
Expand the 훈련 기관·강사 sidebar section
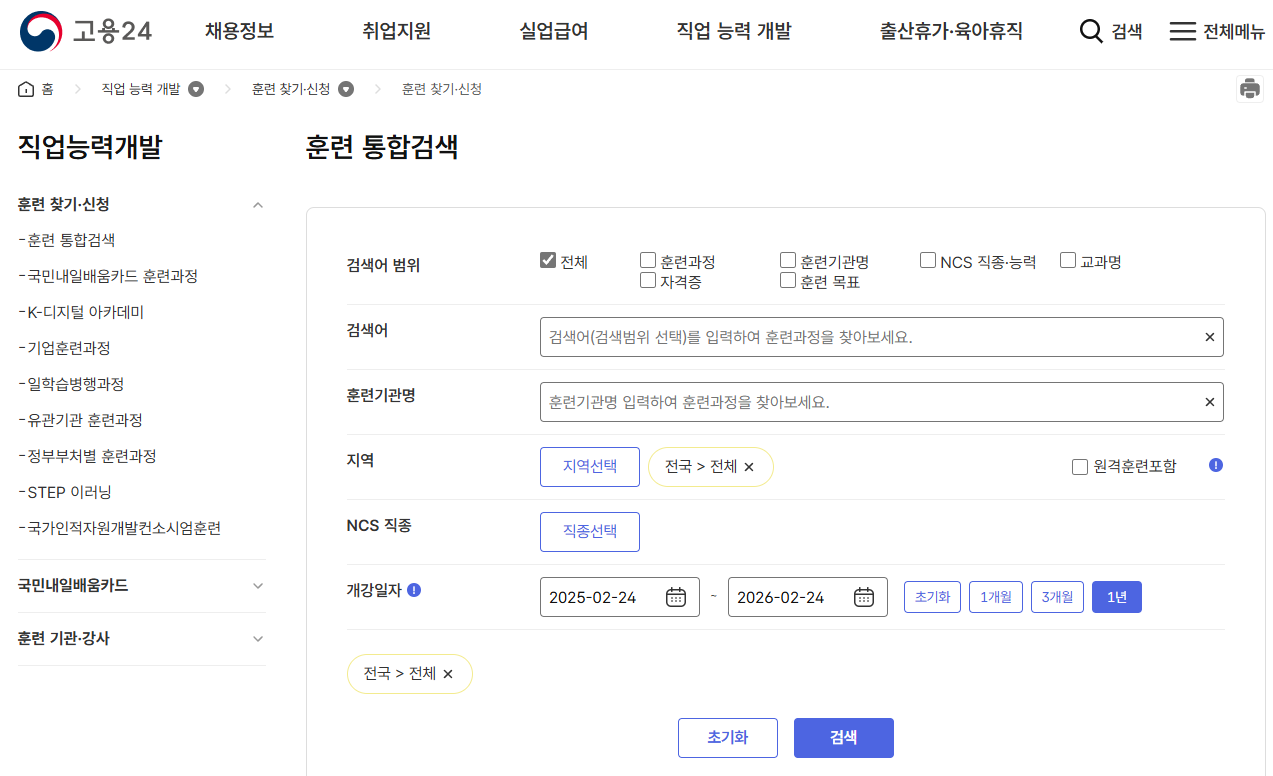point(258,639)
